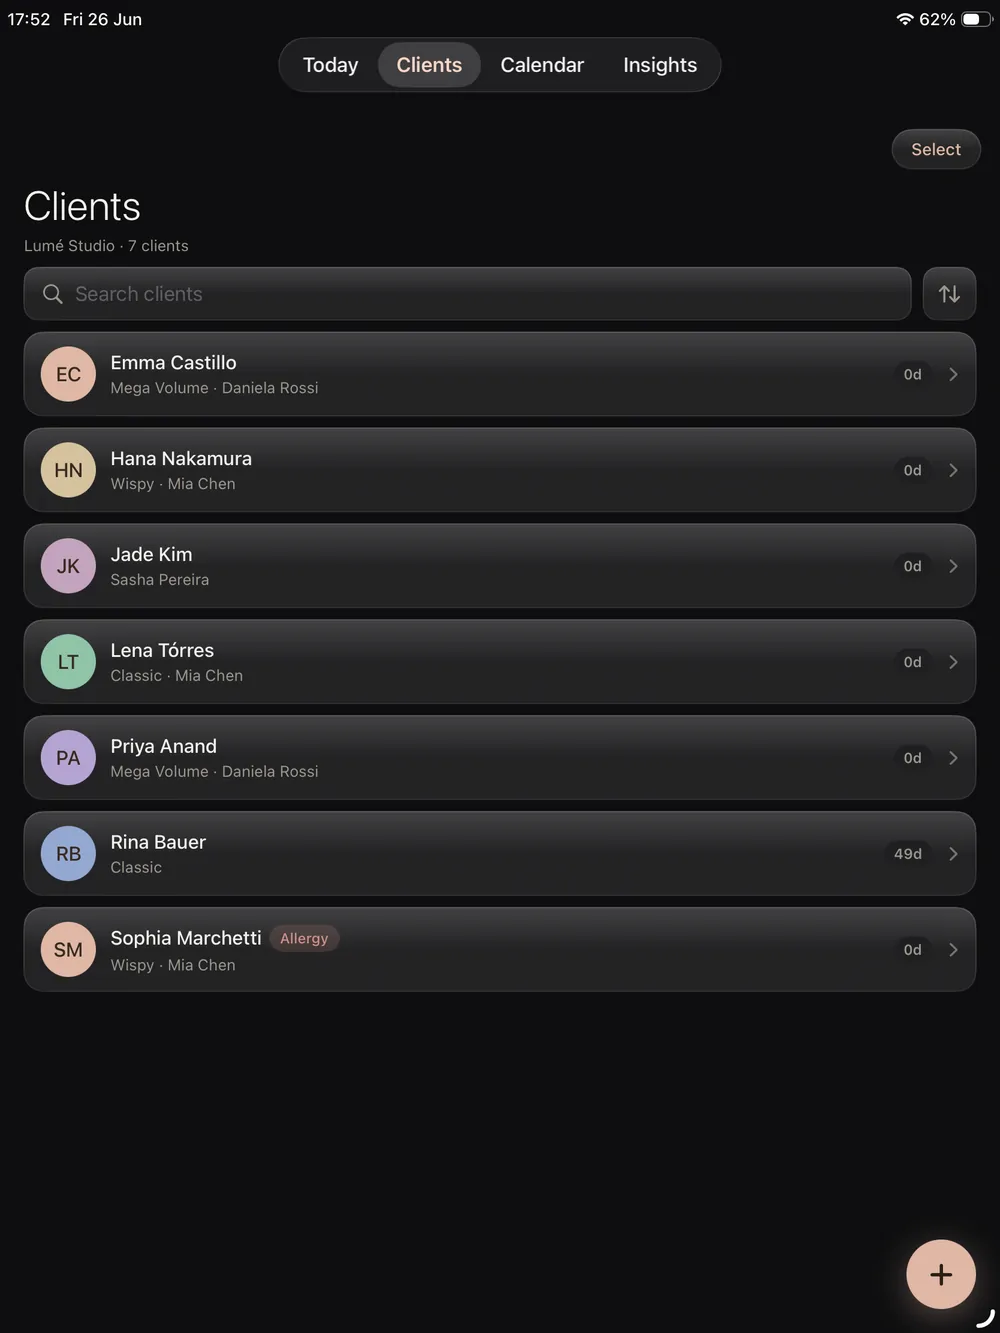
Task: Switch to the Insights tab
Action: tap(660, 65)
